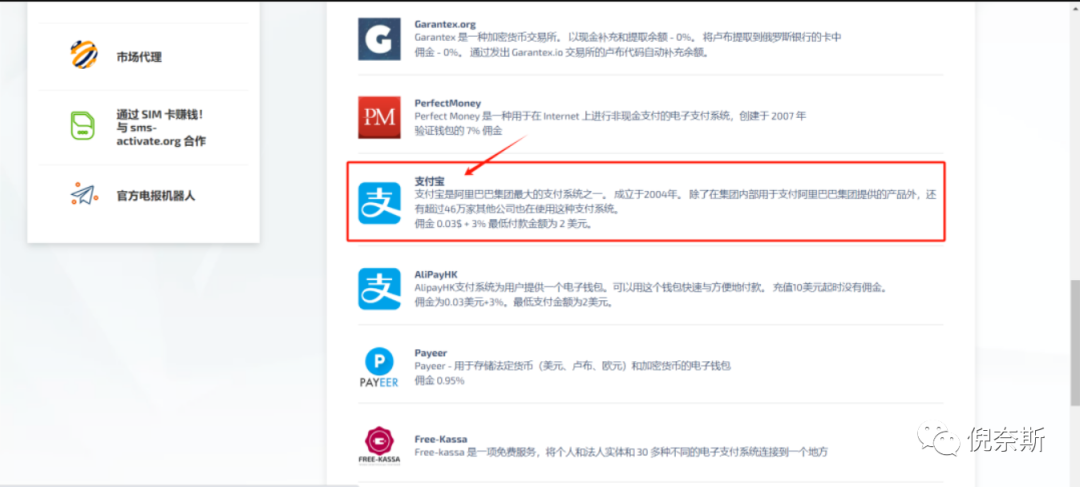Click the Garantex.org payment title

(445, 23)
